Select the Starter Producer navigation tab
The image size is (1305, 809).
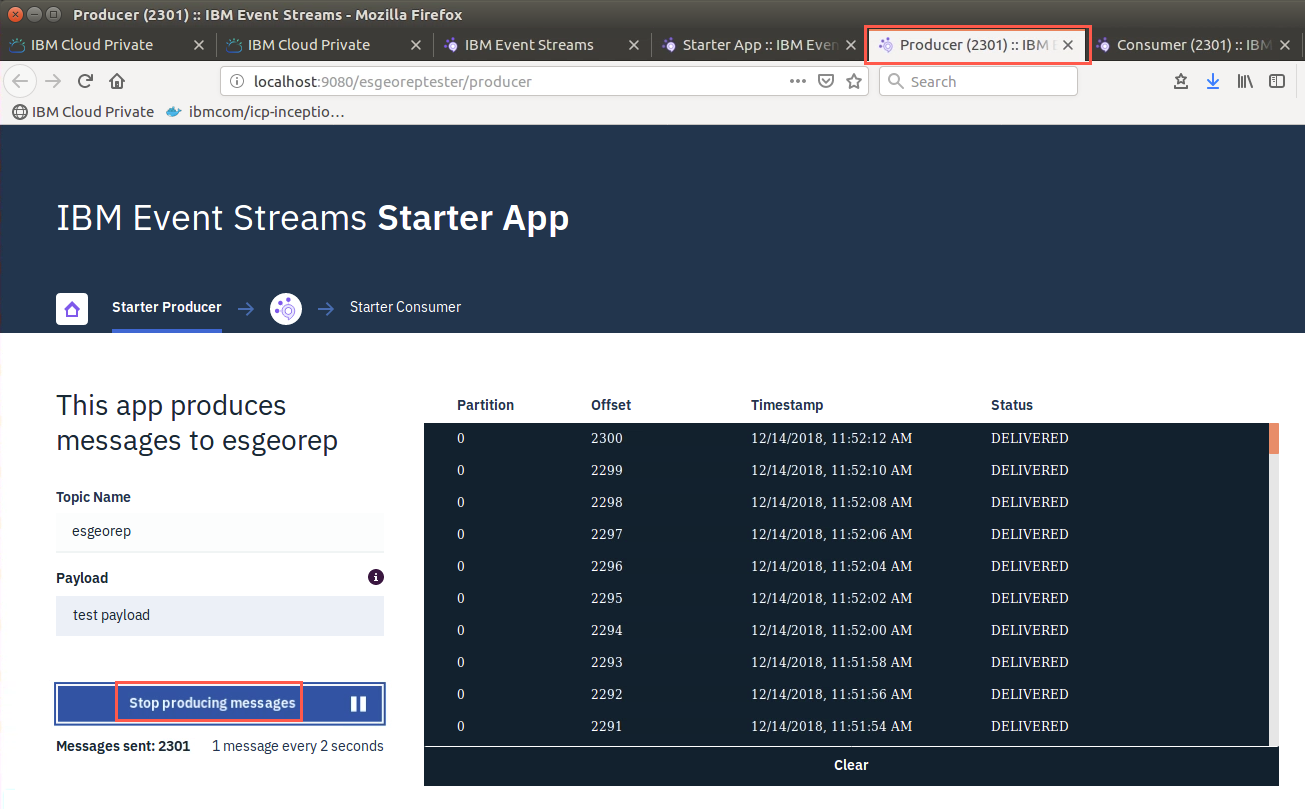click(167, 307)
